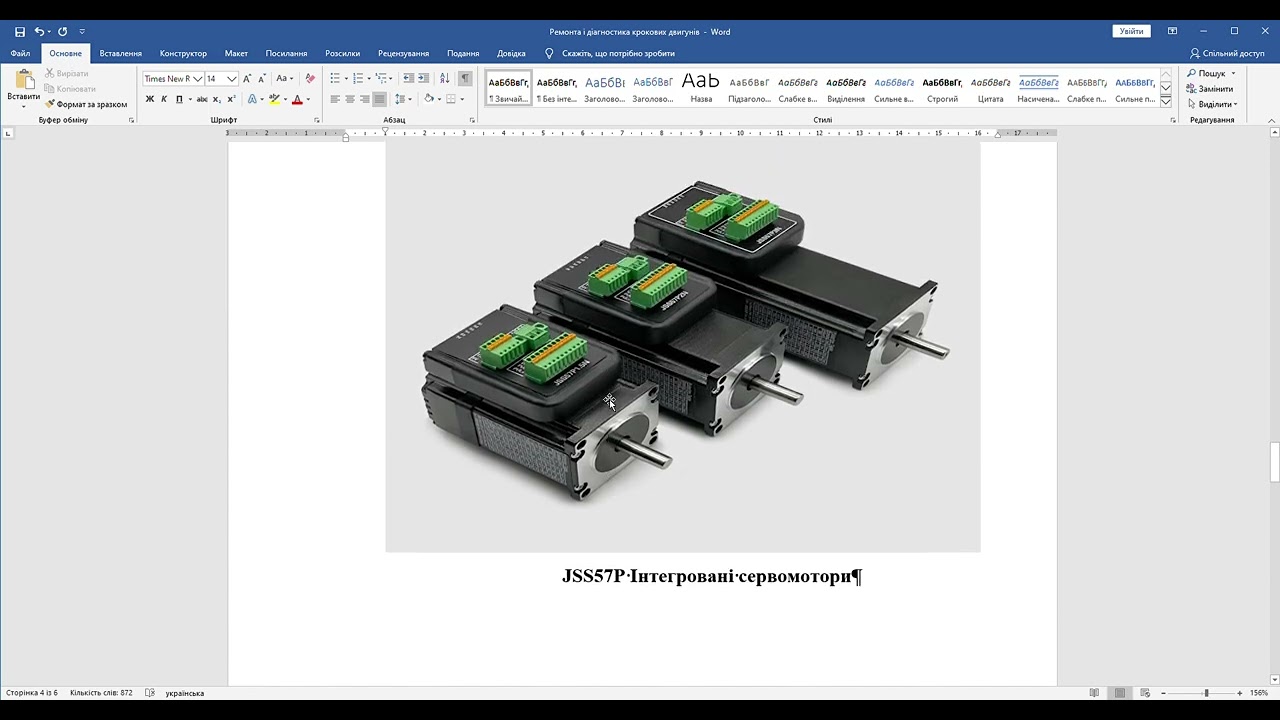
Task: Expand the text highlight color dropdown arrow
Action: coord(284,99)
